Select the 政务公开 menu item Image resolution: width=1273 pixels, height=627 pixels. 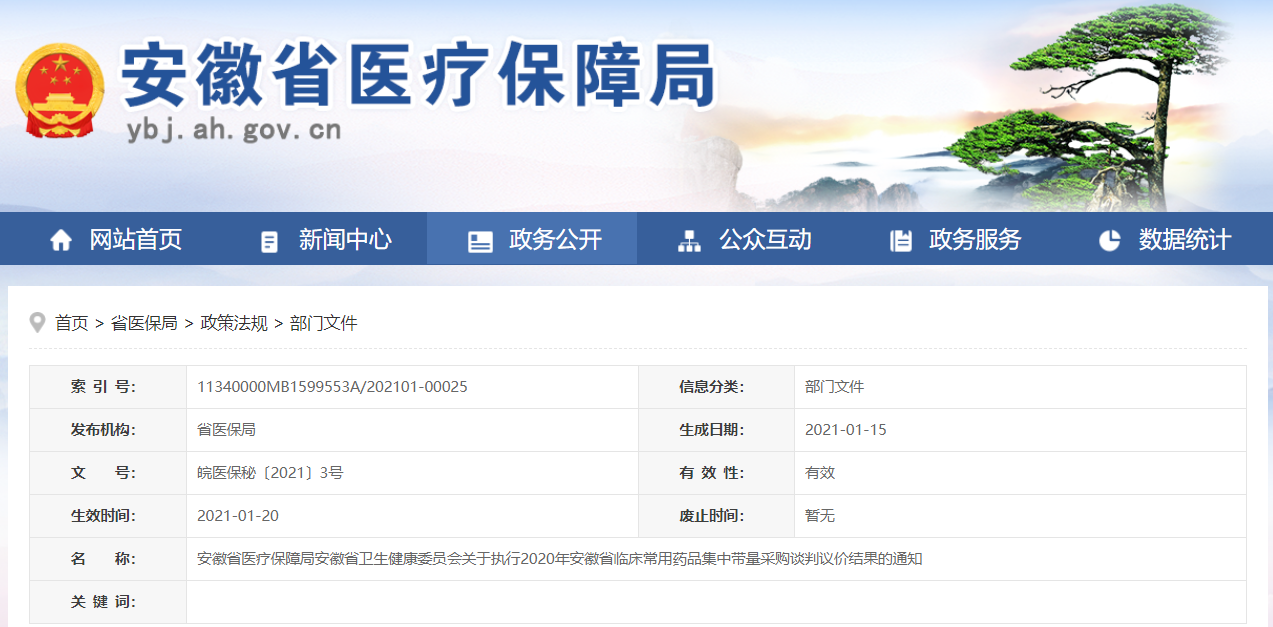pyautogui.click(x=555, y=240)
